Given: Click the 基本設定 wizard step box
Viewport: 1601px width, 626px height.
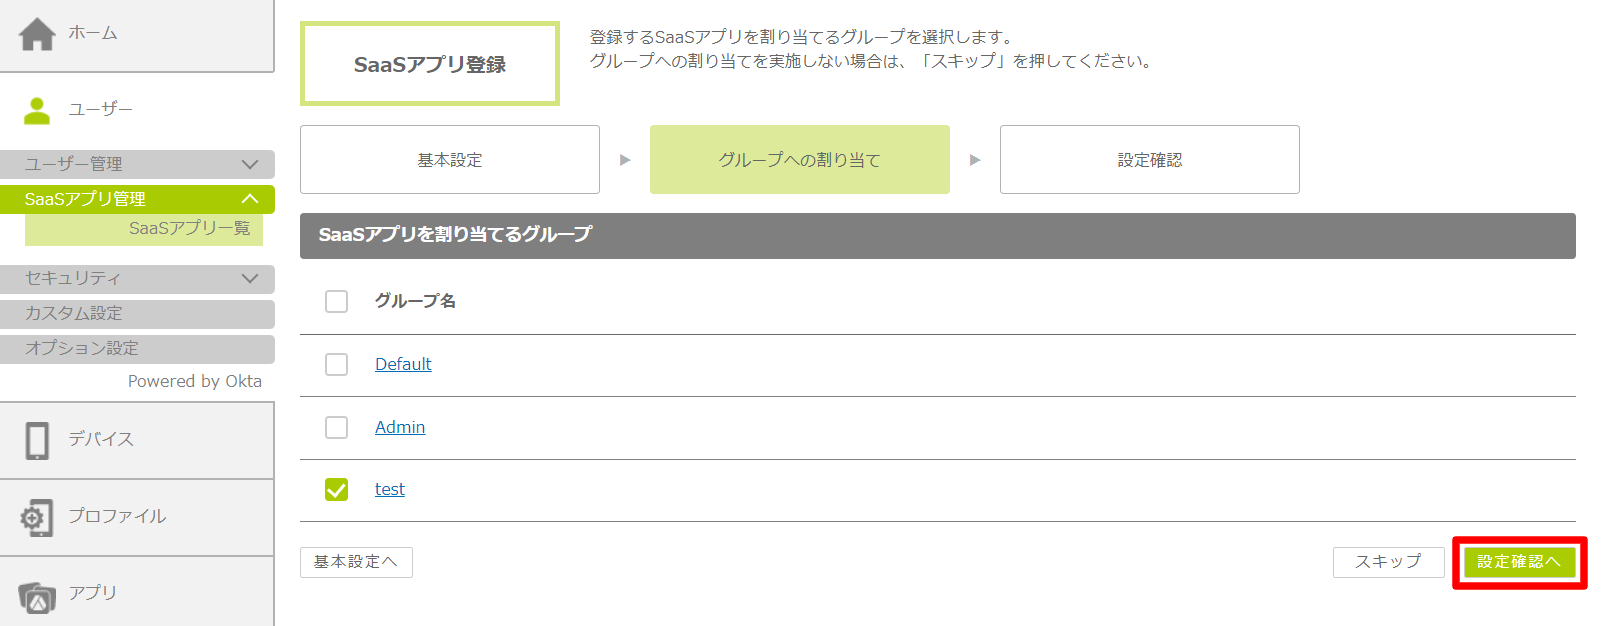Looking at the screenshot, I should pos(450,160).
